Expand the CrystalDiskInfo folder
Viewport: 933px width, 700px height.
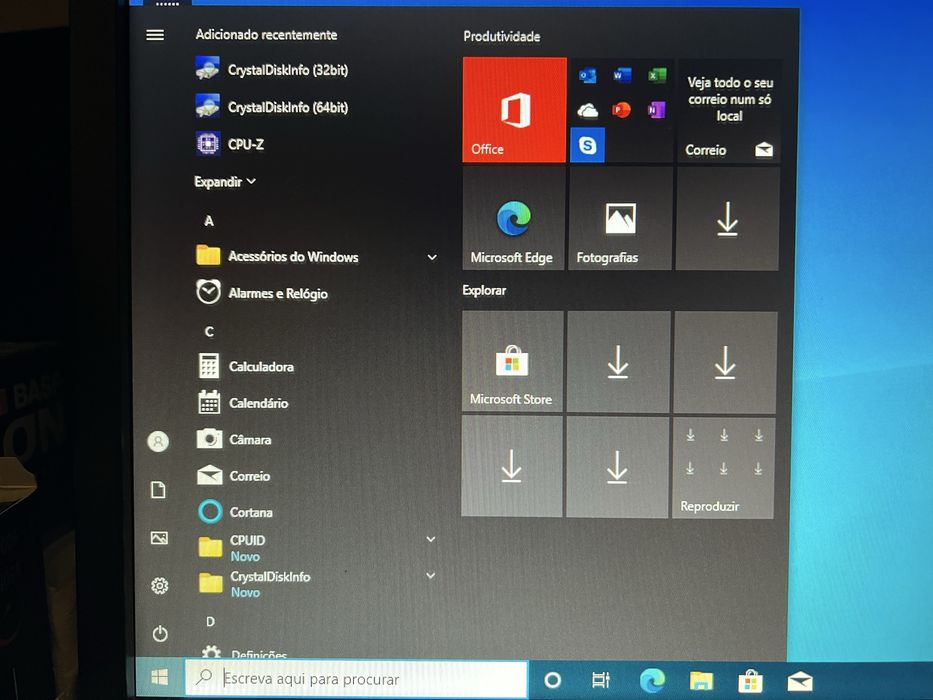click(x=318, y=583)
